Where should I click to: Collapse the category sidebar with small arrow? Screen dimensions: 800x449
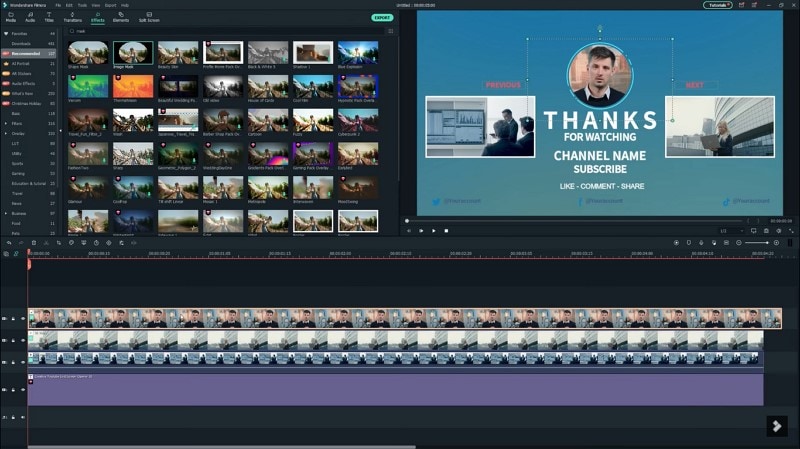pyautogui.click(x=61, y=131)
